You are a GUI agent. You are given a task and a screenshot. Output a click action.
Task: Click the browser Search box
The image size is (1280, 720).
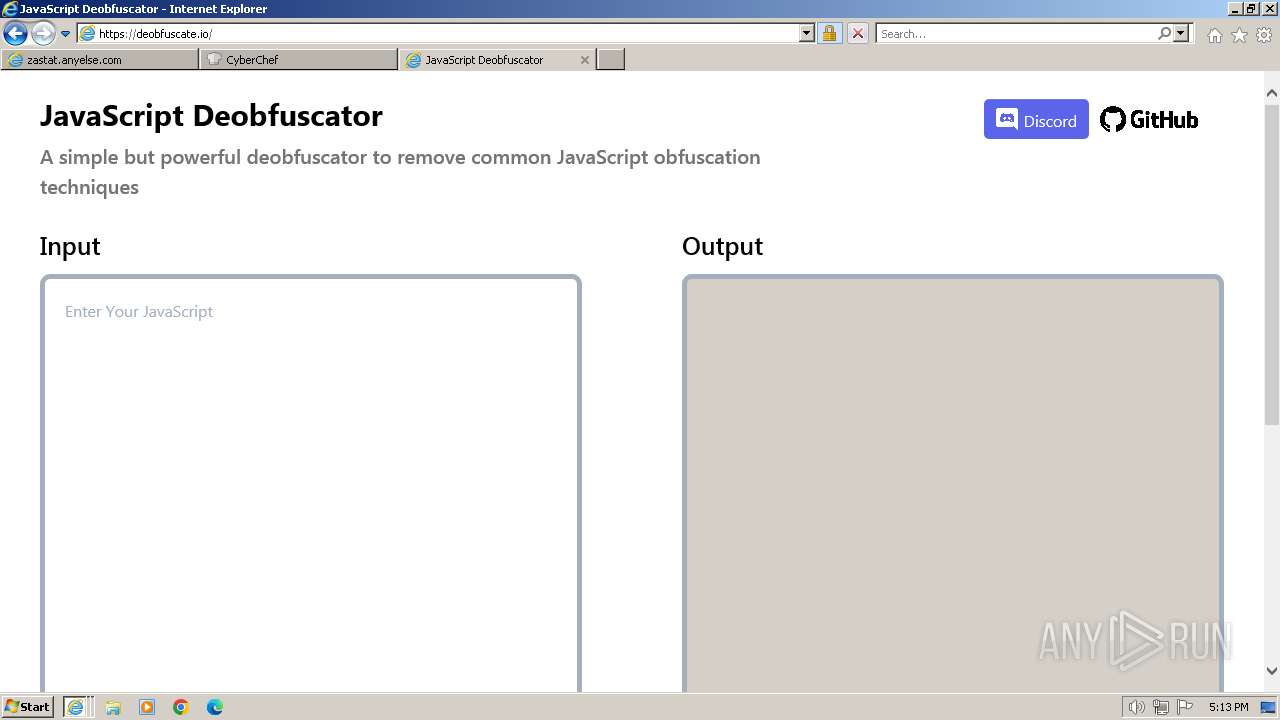click(x=1015, y=34)
